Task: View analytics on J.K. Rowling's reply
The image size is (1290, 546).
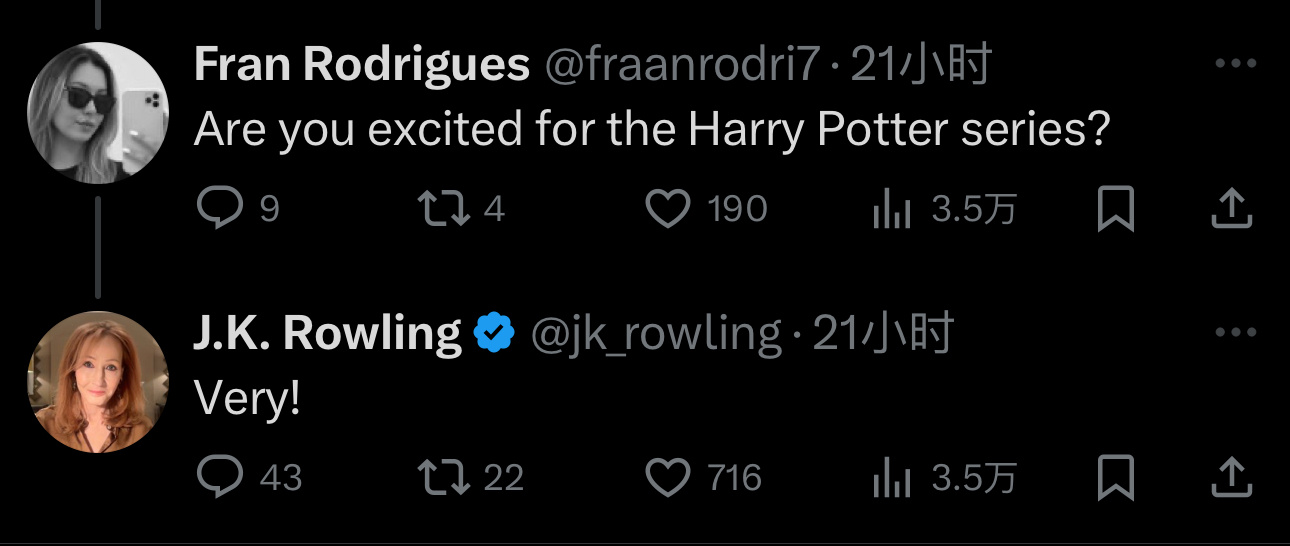Action: coord(891,477)
